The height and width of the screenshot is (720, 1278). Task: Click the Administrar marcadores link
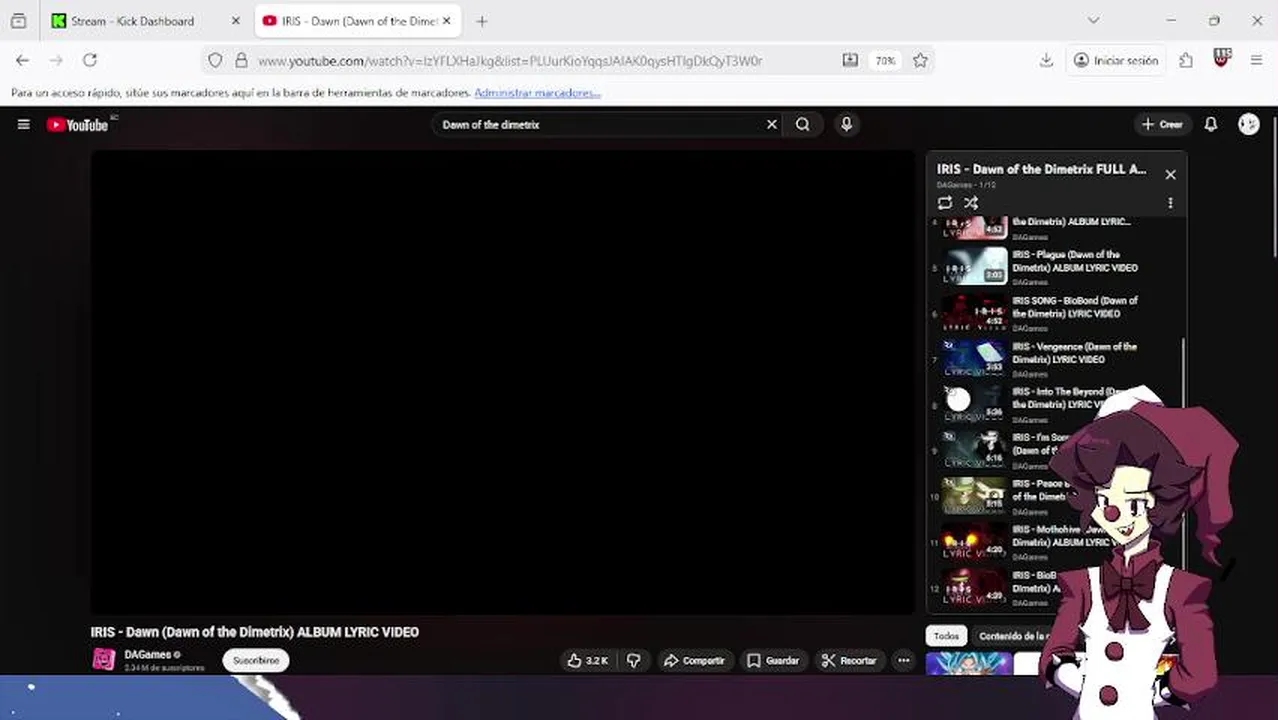537,93
